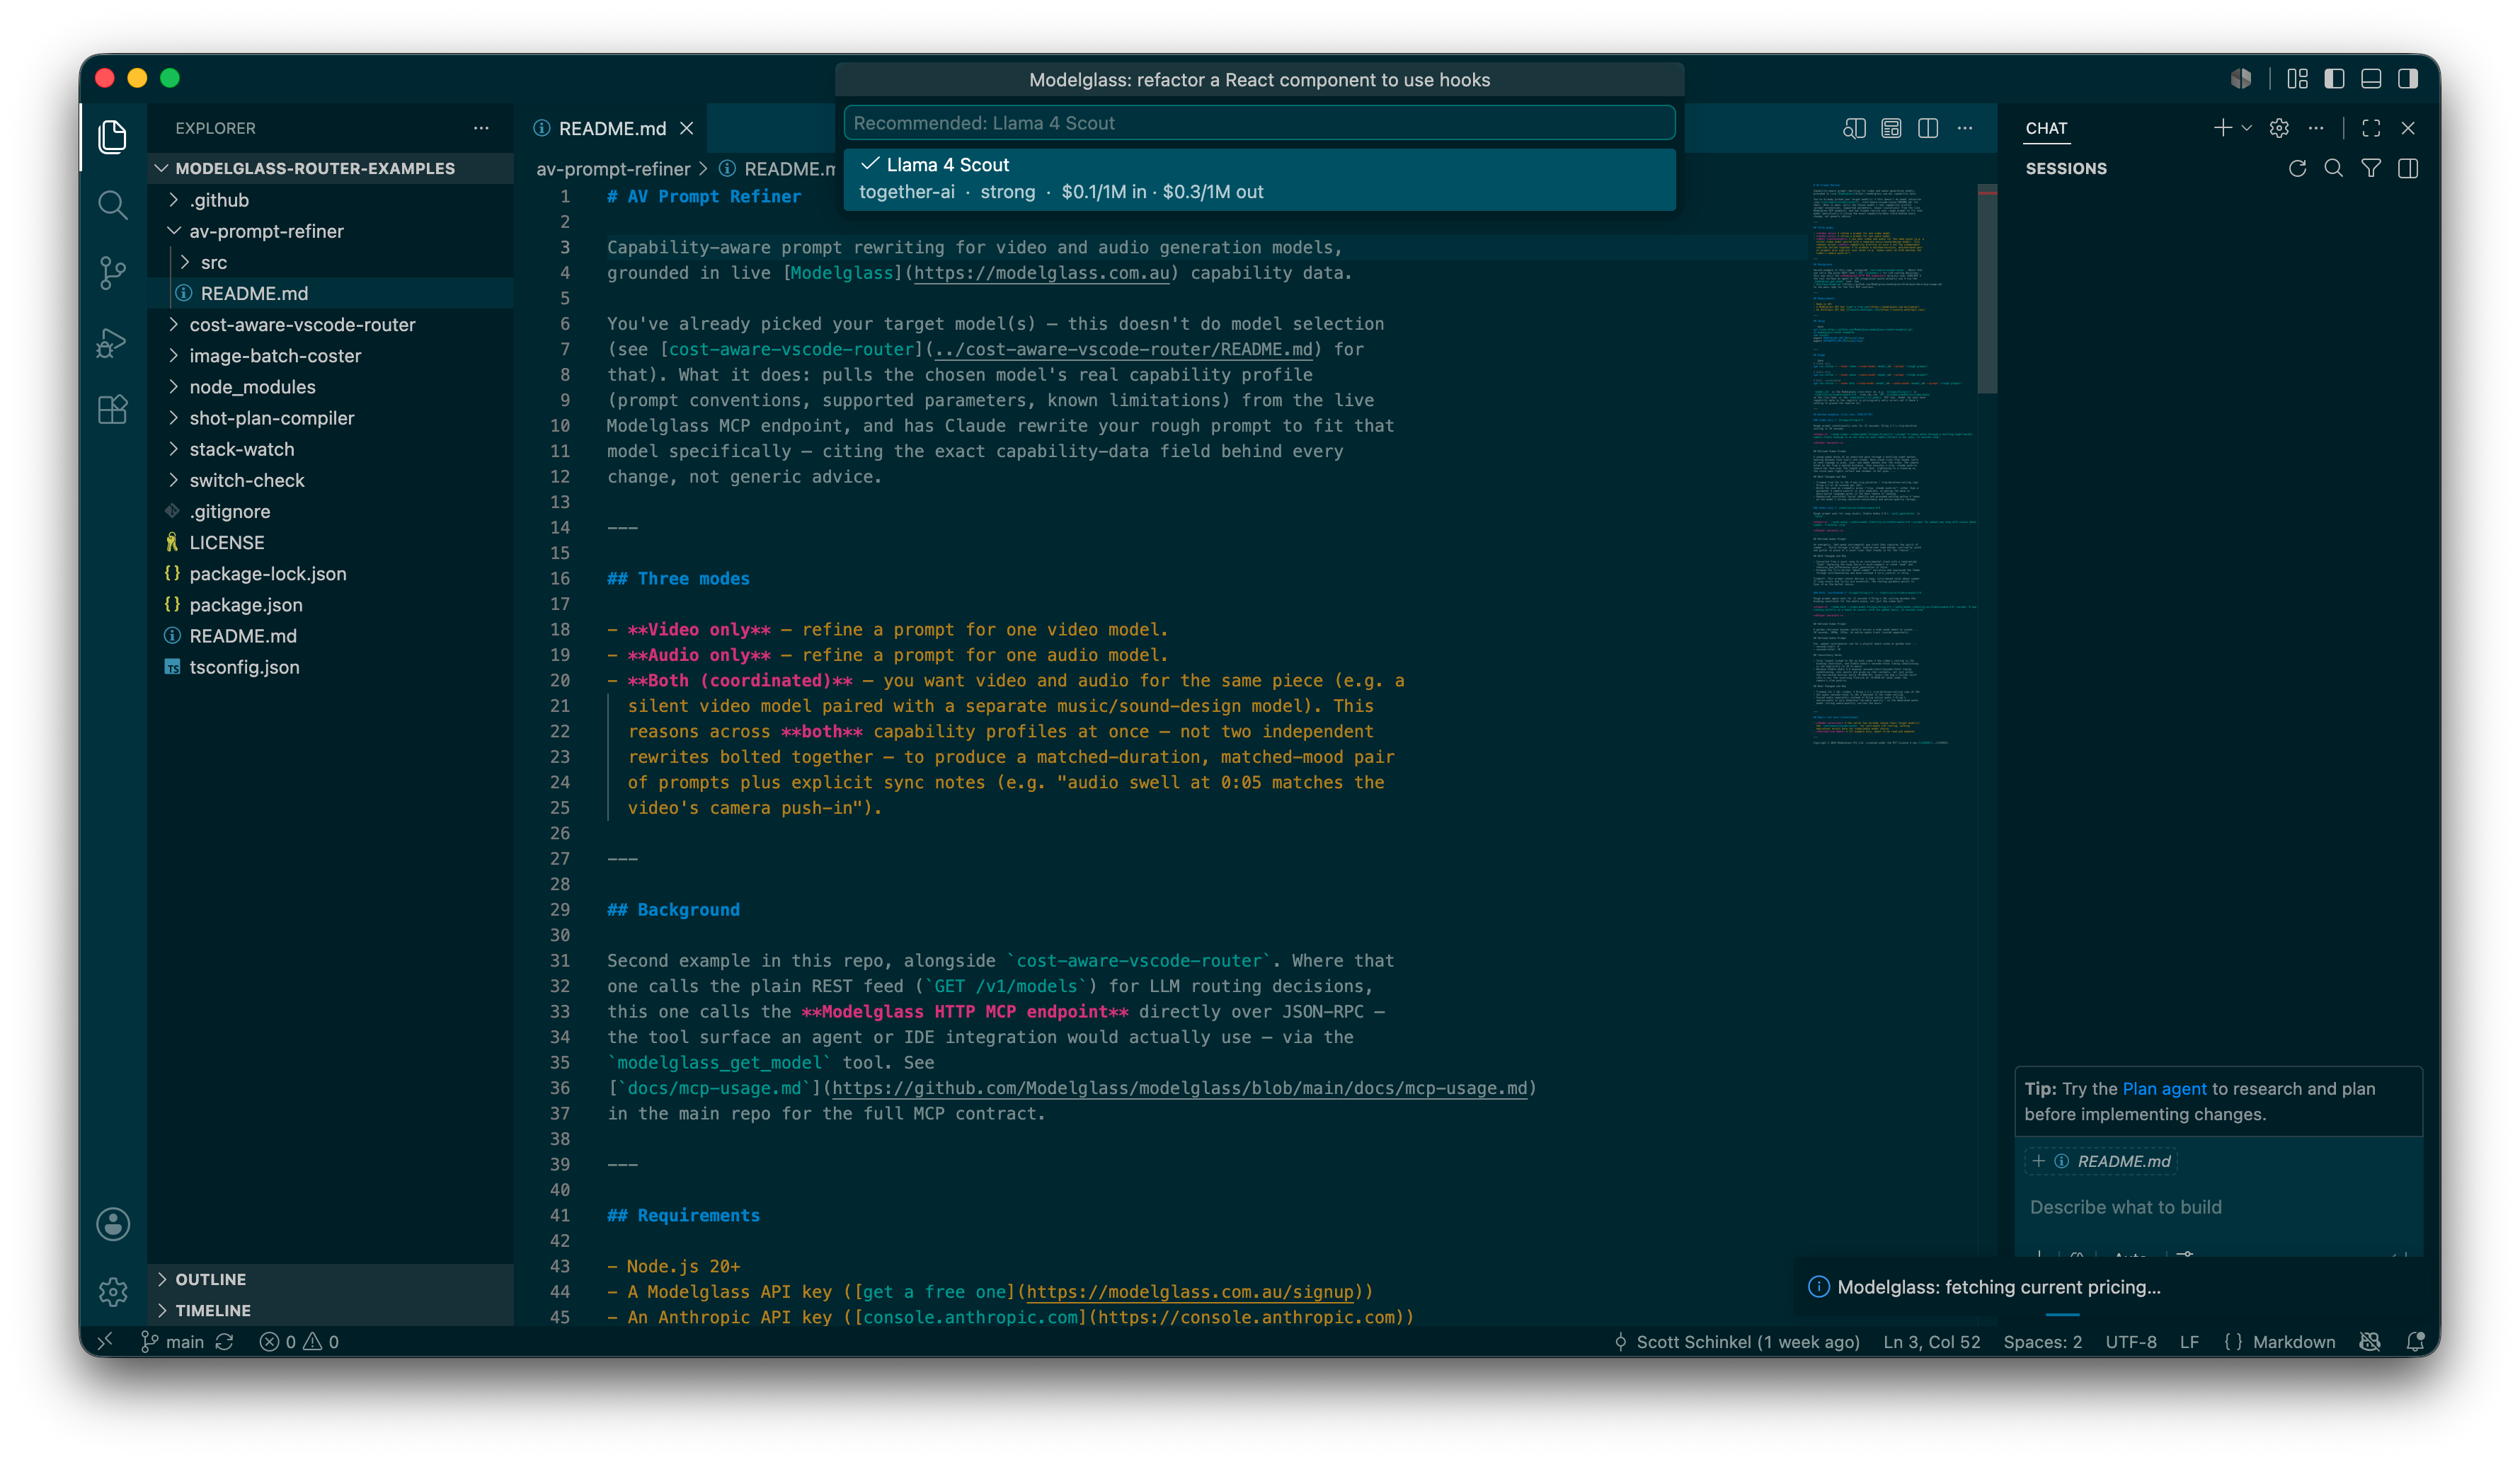This screenshot has height=1462, width=2520.
Task: Open the Manage gear in activity bar
Action: point(113,1292)
